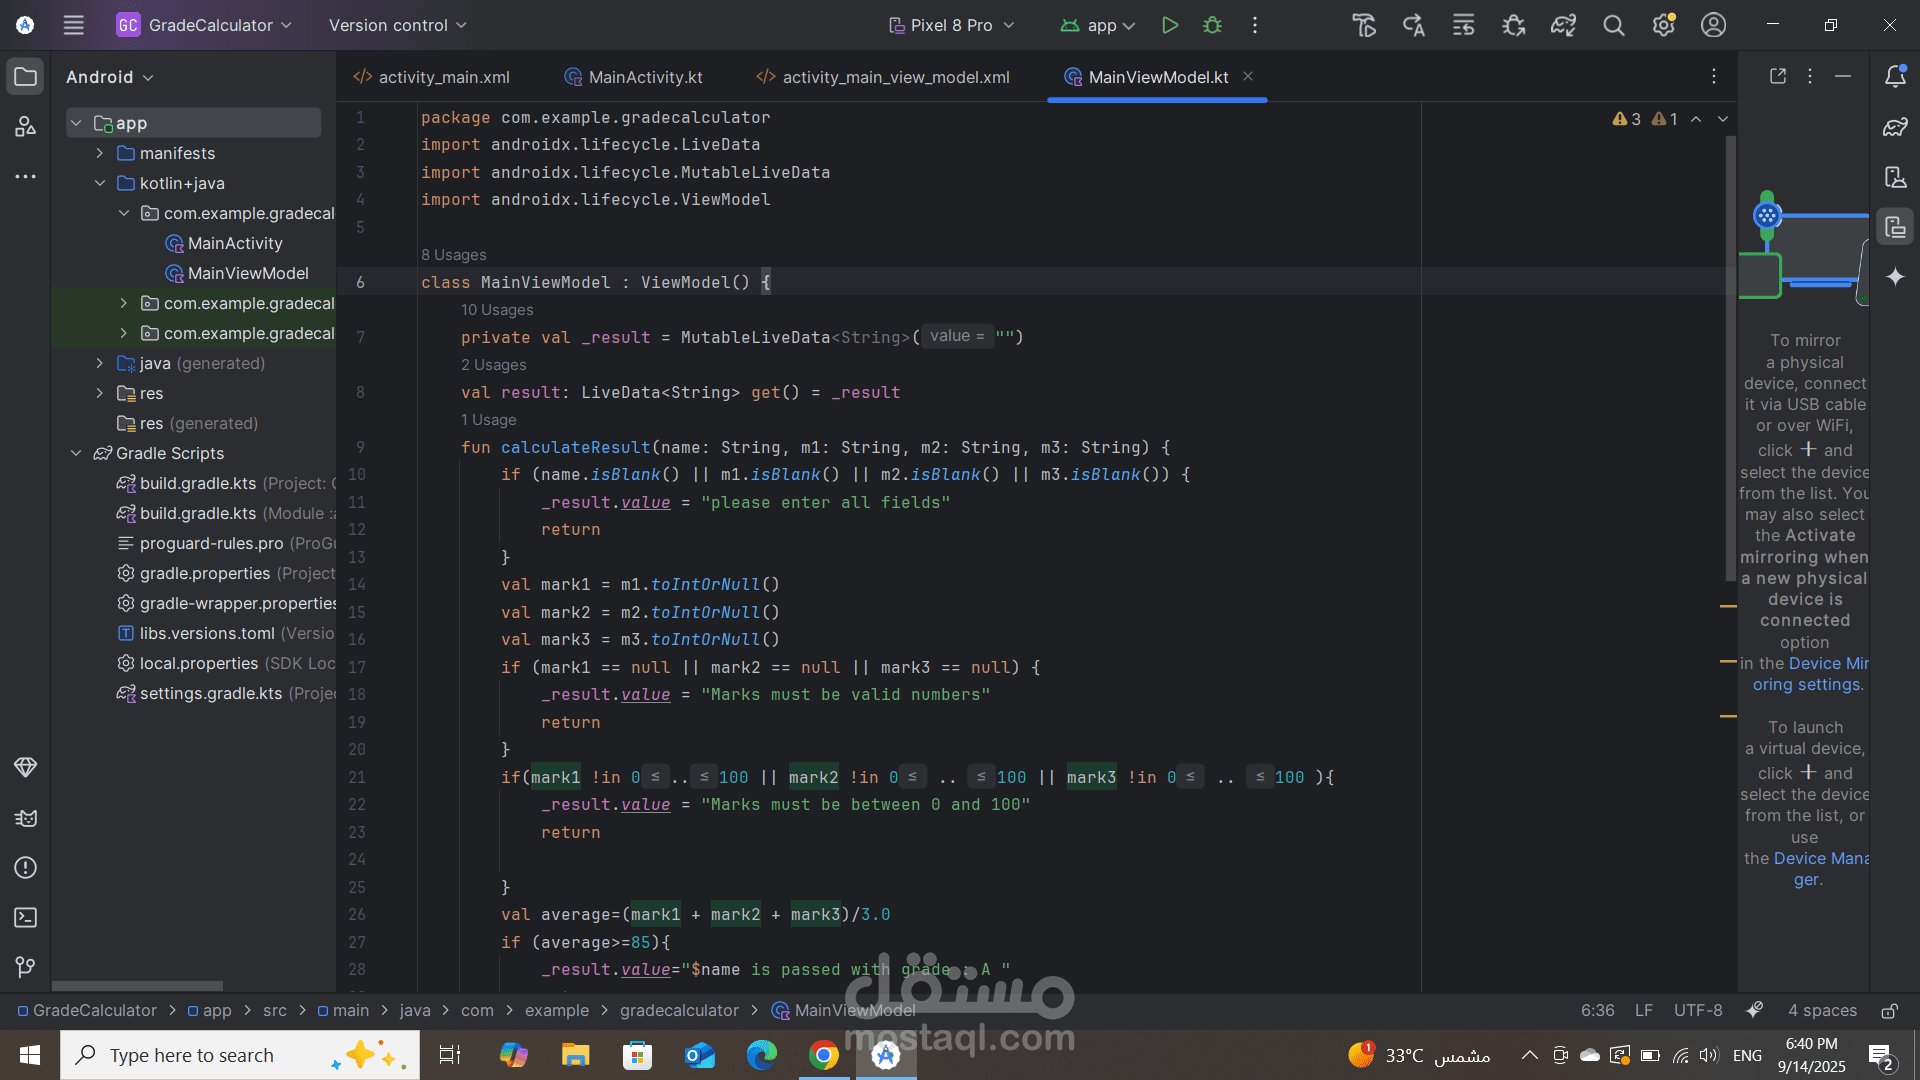Go to next highlighted error arrow

[1723, 119]
